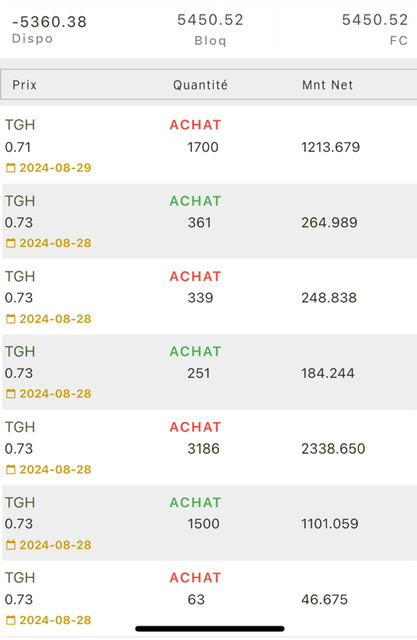
Task: Open the FC balance value
Action: [375, 20]
